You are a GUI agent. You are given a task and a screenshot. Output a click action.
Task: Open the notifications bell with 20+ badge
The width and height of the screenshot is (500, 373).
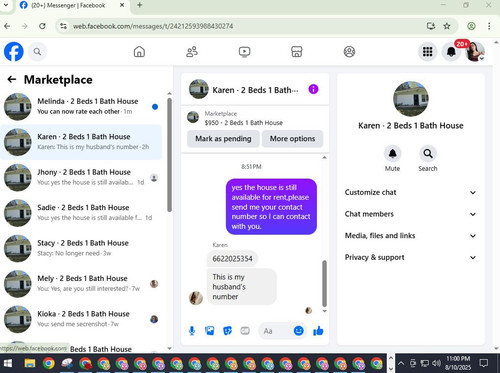click(x=451, y=52)
